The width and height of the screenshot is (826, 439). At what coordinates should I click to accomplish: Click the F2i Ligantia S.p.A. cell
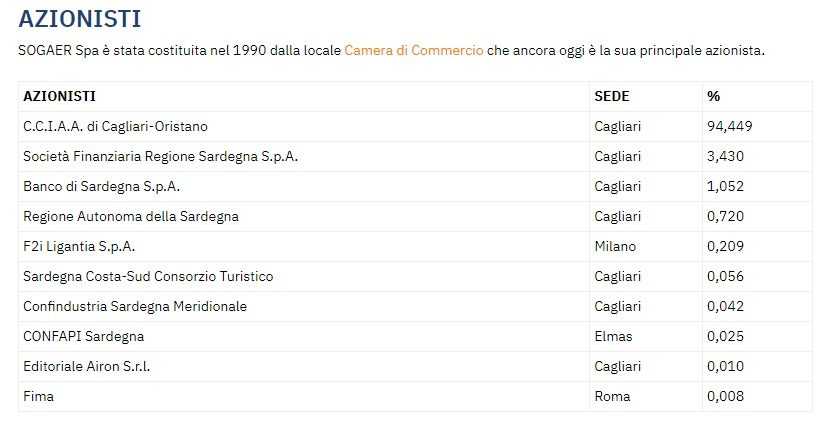click(x=304, y=247)
